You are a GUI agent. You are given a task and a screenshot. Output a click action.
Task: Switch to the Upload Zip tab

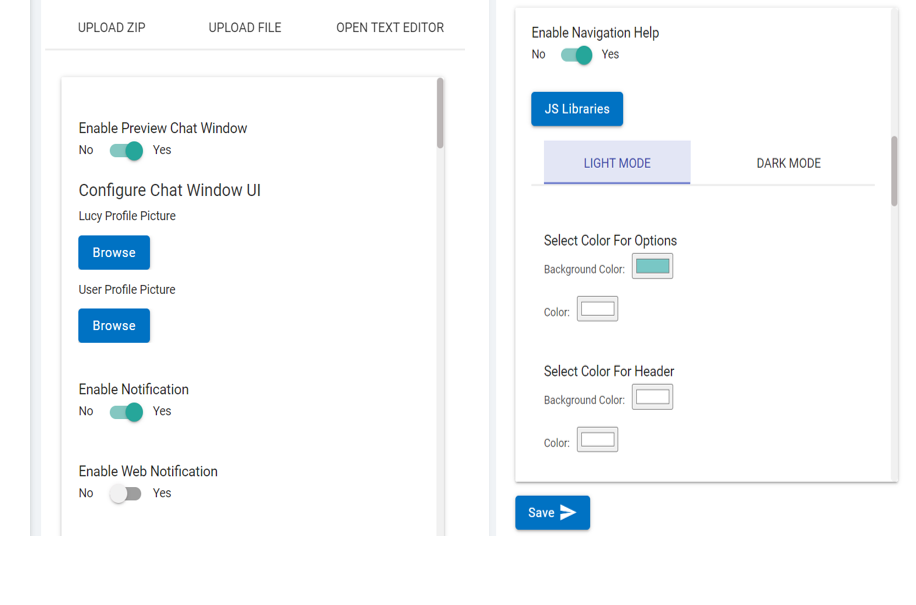click(x=112, y=28)
